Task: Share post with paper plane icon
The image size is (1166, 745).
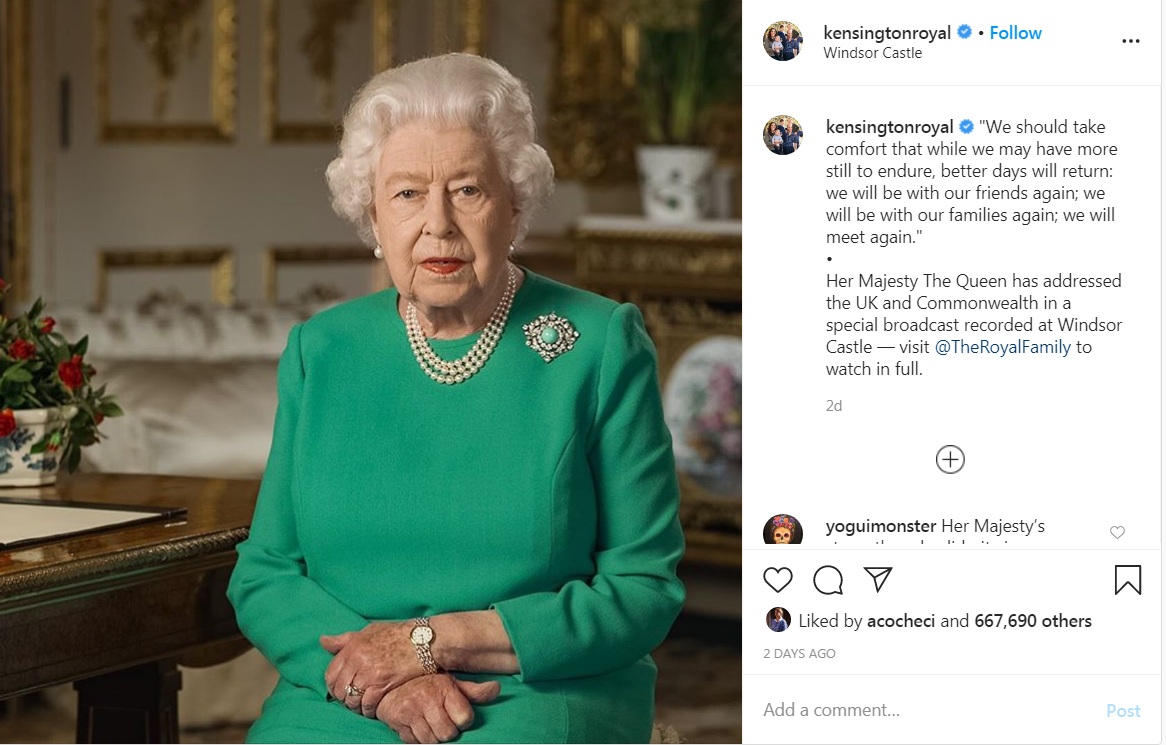Action: click(877, 580)
